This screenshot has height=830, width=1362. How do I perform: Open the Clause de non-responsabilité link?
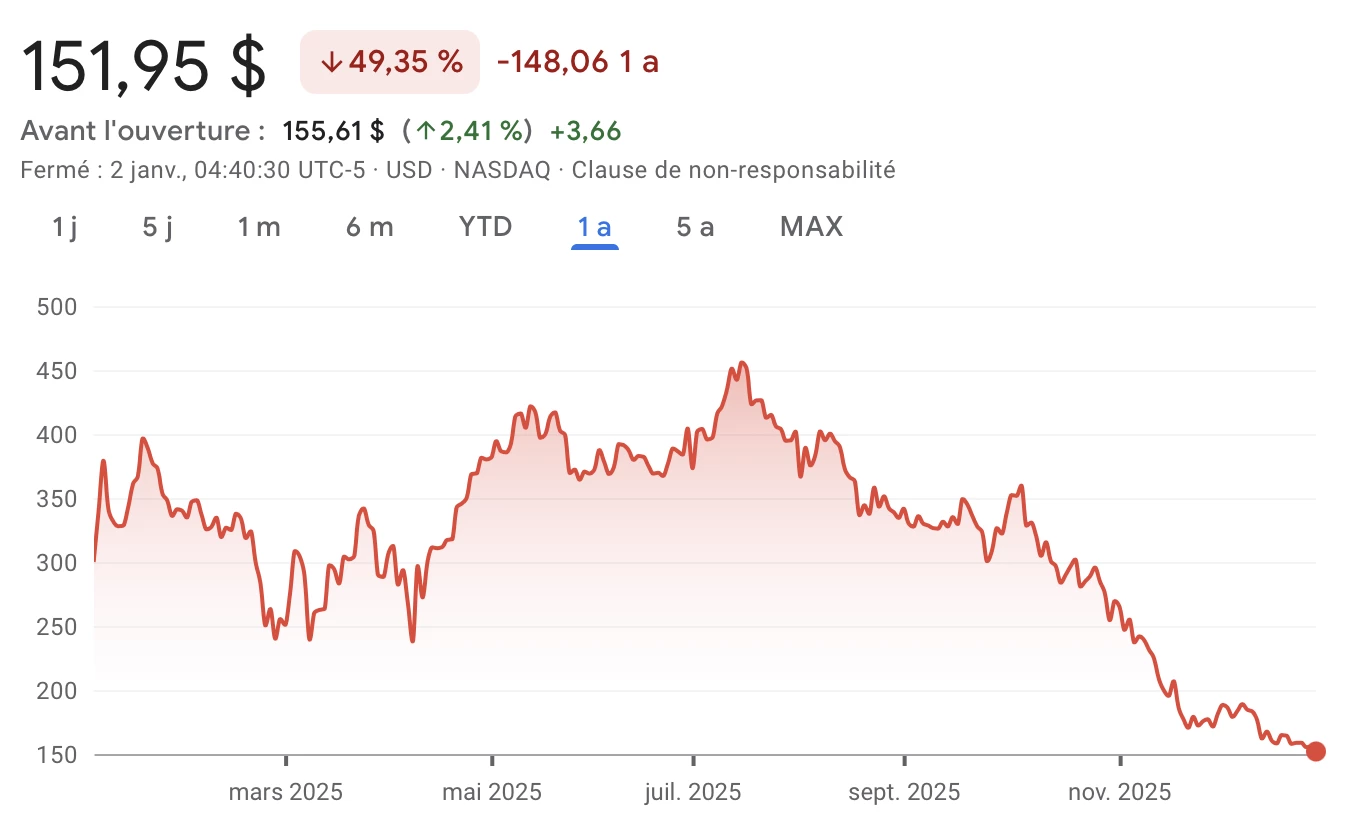[x=733, y=170]
